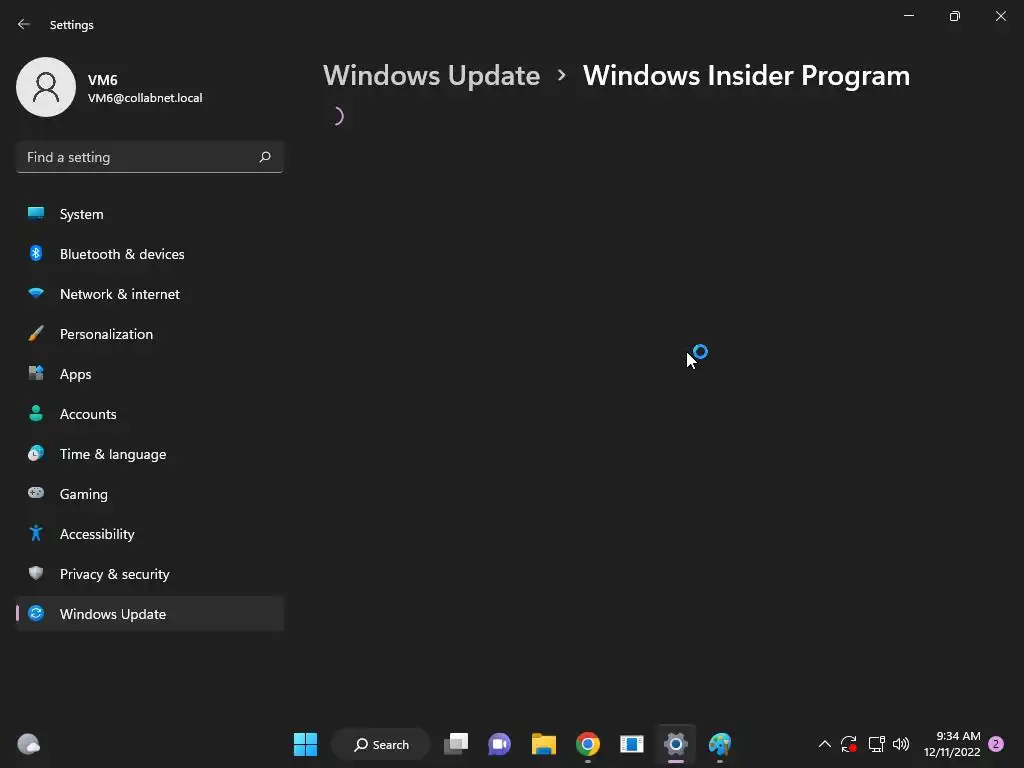
Task: Open the notification badge showing 2
Action: coord(996,744)
